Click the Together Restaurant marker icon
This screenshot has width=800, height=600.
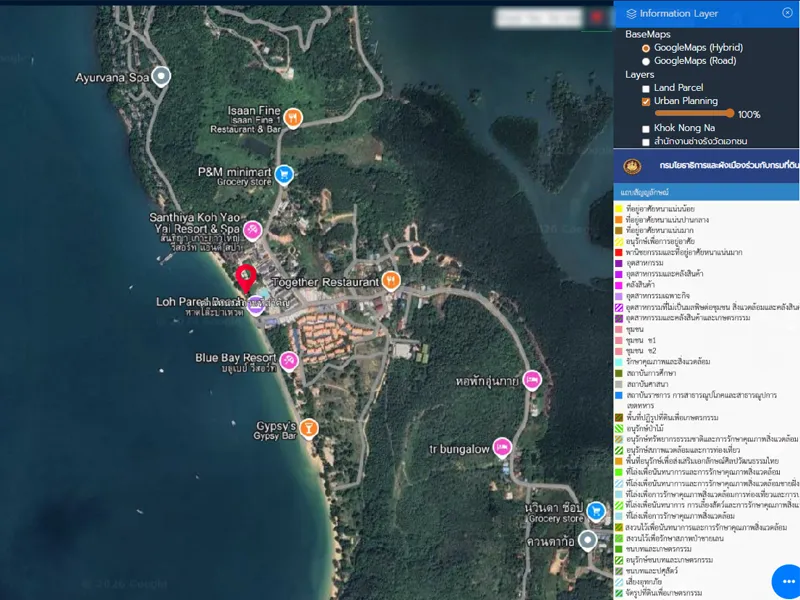click(392, 281)
